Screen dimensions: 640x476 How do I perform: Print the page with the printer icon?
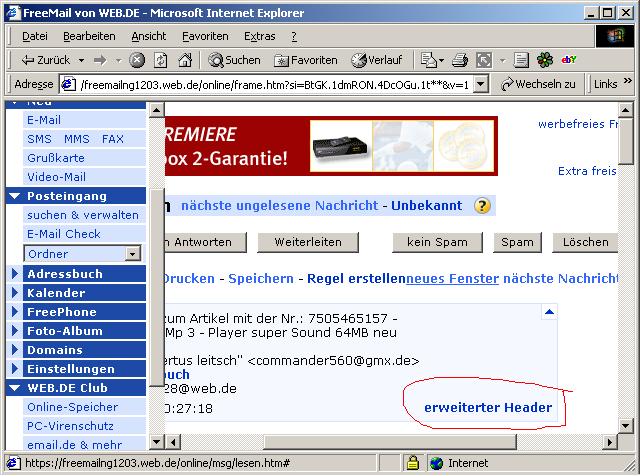[460, 60]
